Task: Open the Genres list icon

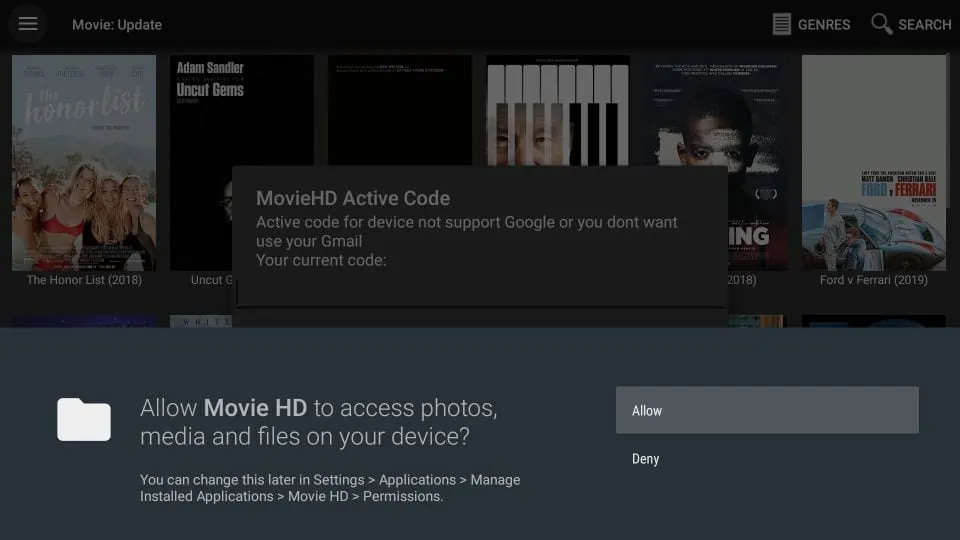Action: (x=781, y=24)
